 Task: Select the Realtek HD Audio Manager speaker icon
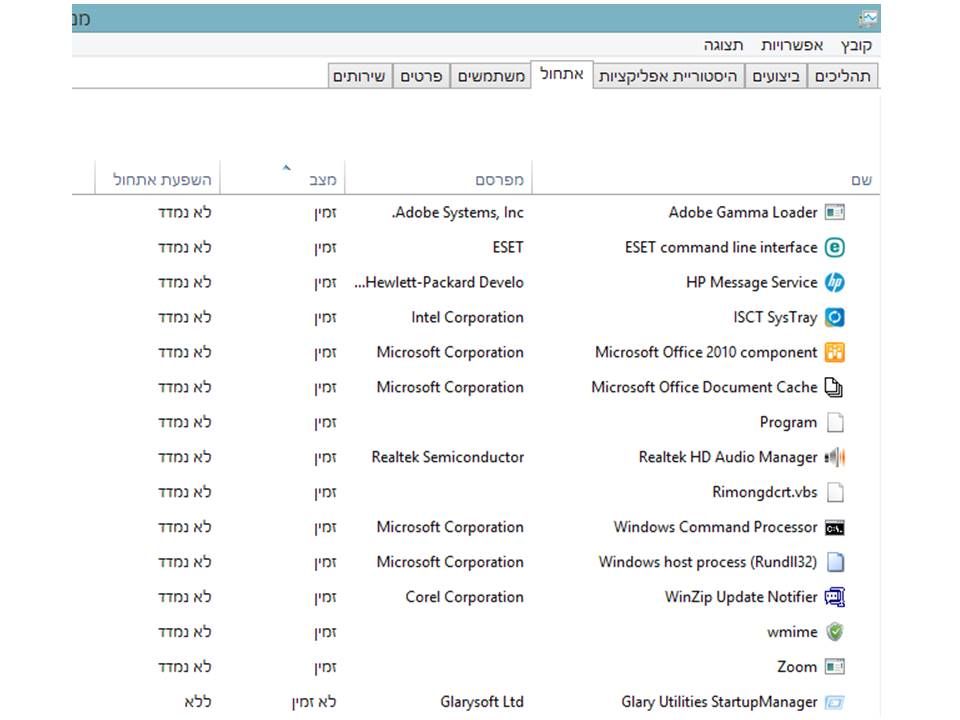click(834, 457)
